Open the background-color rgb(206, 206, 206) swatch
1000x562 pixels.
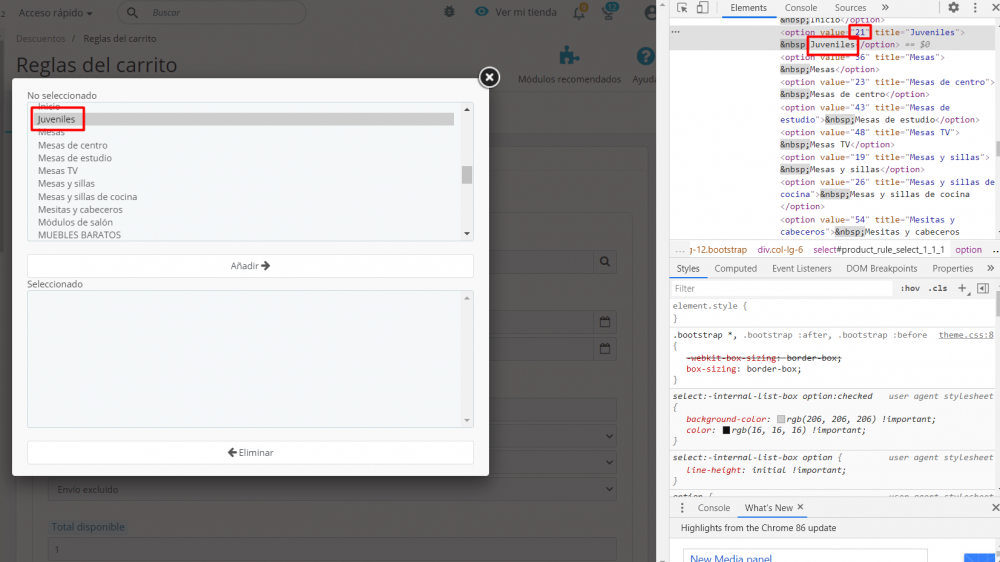point(781,419)
